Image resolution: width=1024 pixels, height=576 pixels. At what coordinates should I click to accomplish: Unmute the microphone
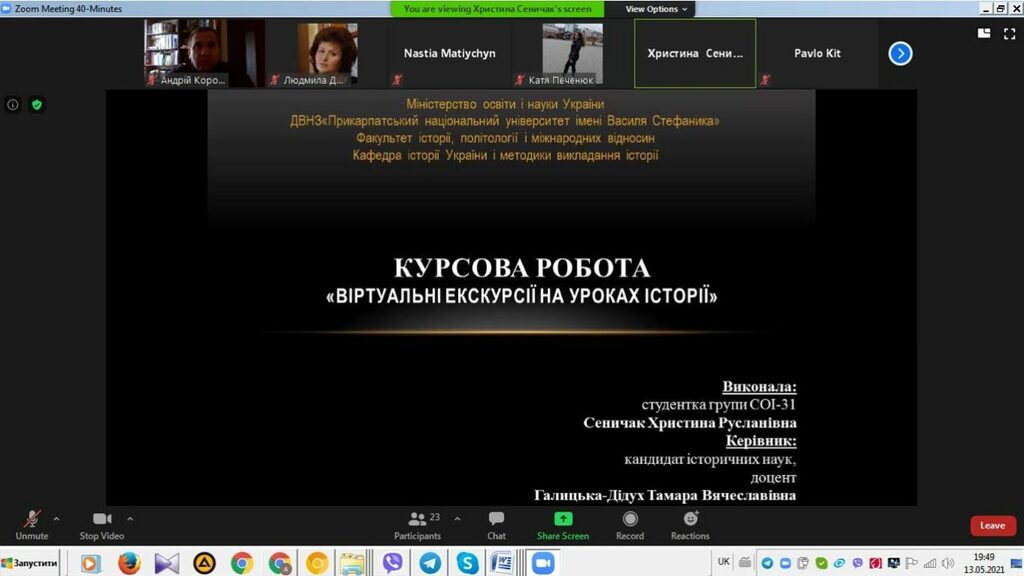pos(32,523)
